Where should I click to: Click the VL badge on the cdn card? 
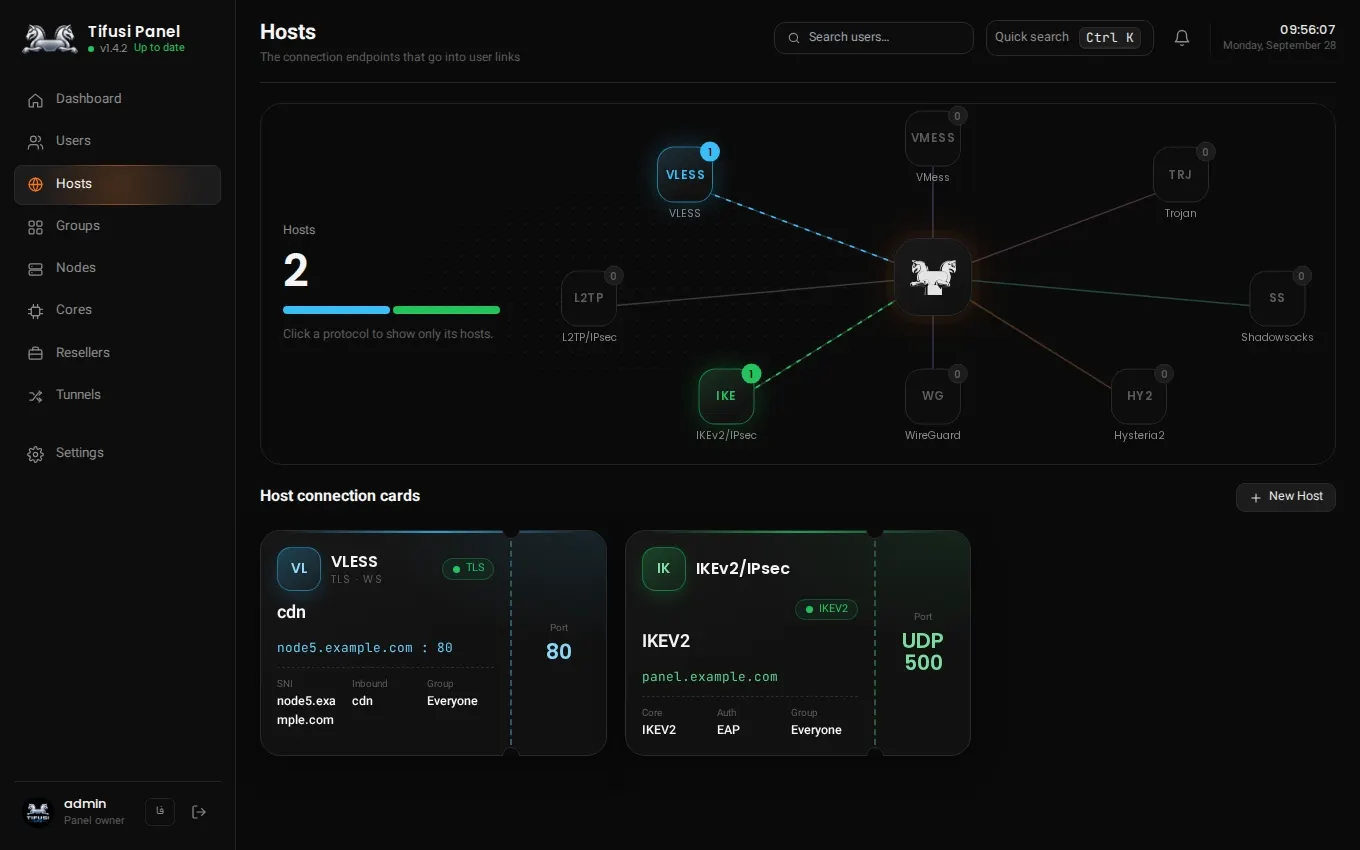(x=299, y=569)
